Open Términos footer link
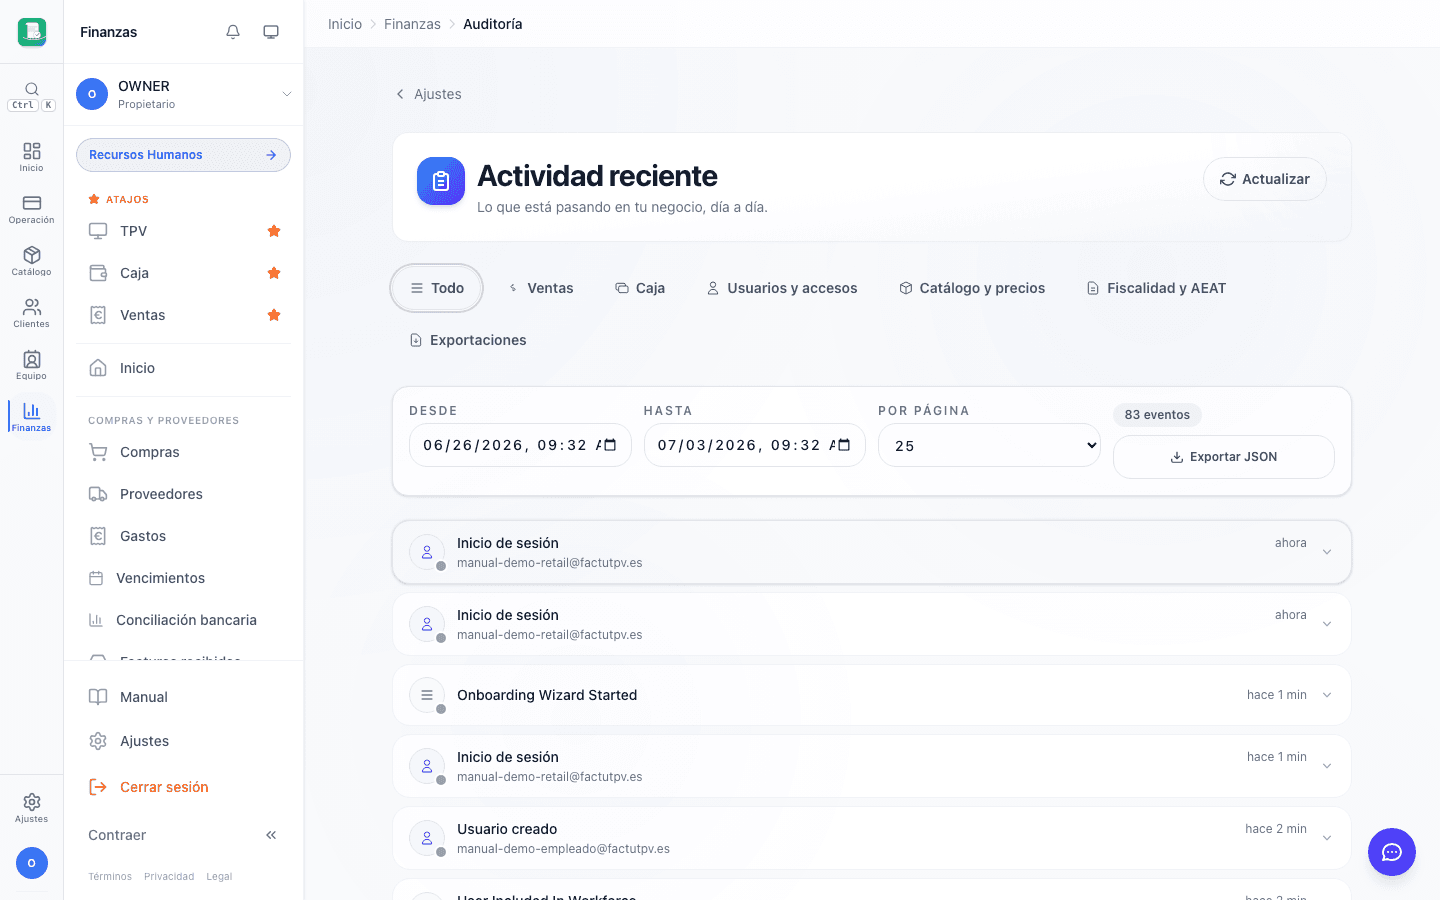Screen dimensions: 1440x900 [x=110, y=876]
